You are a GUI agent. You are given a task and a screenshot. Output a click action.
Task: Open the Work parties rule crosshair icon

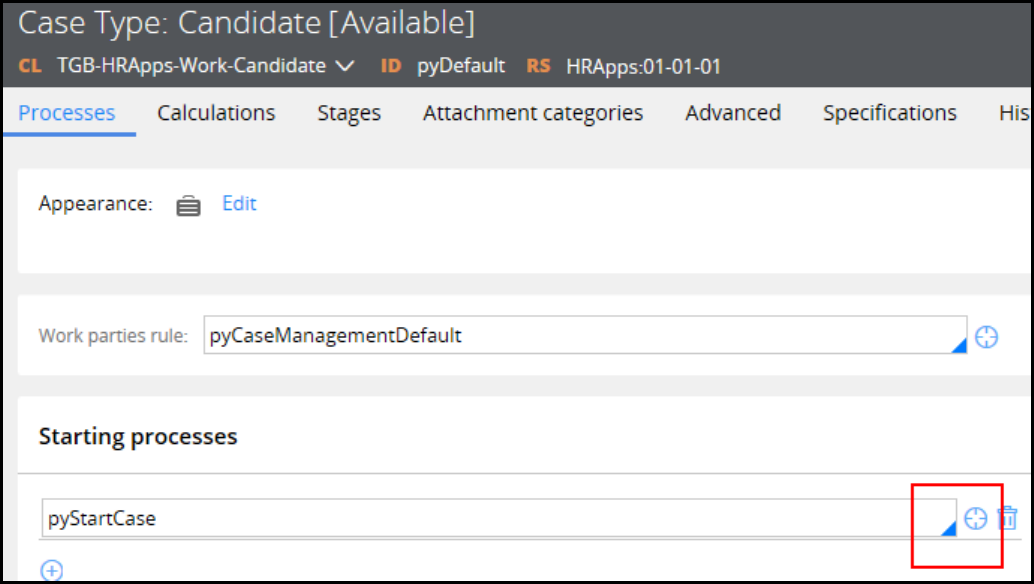pos(986,337)
